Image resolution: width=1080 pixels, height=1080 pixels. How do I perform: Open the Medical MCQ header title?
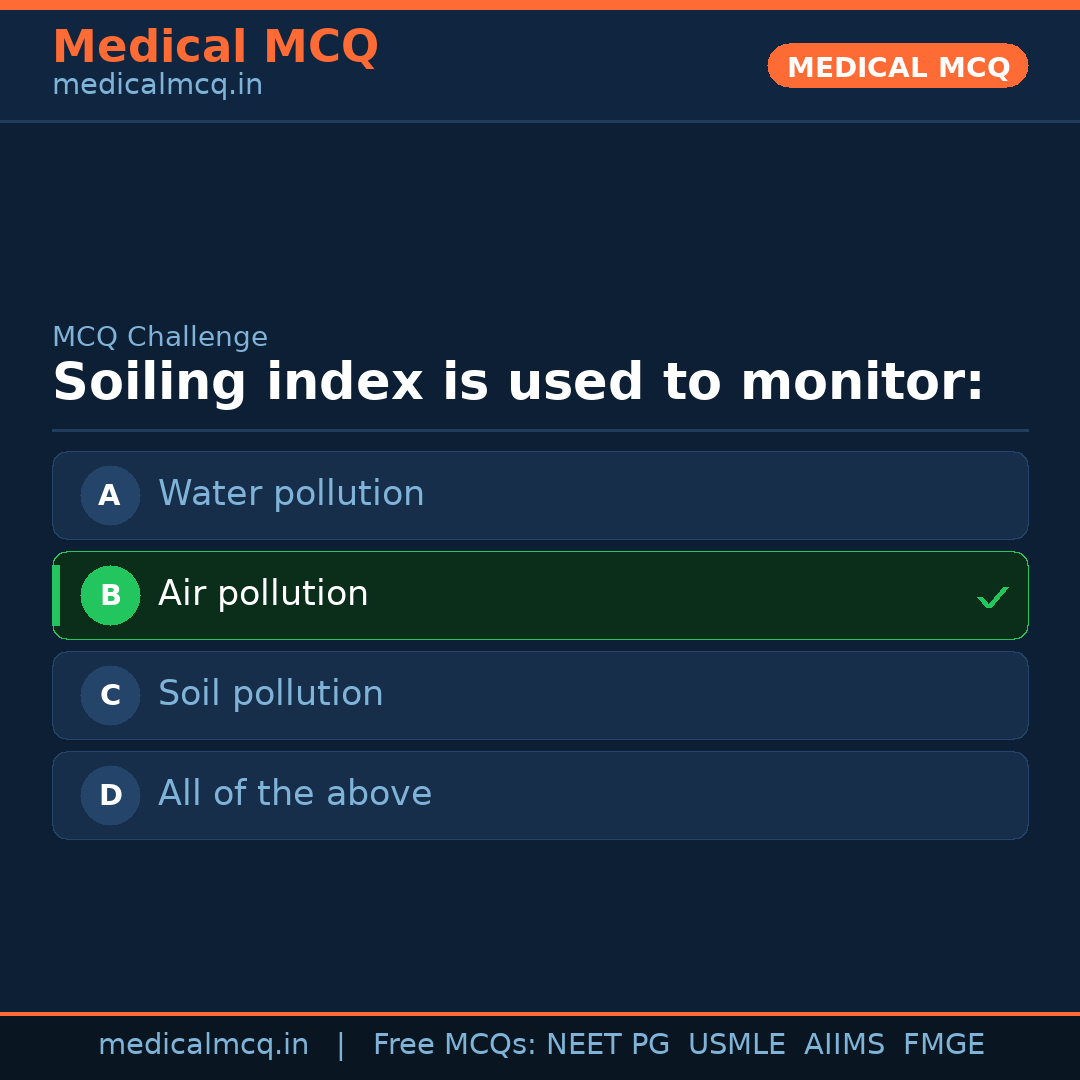(x=215, y=47)
